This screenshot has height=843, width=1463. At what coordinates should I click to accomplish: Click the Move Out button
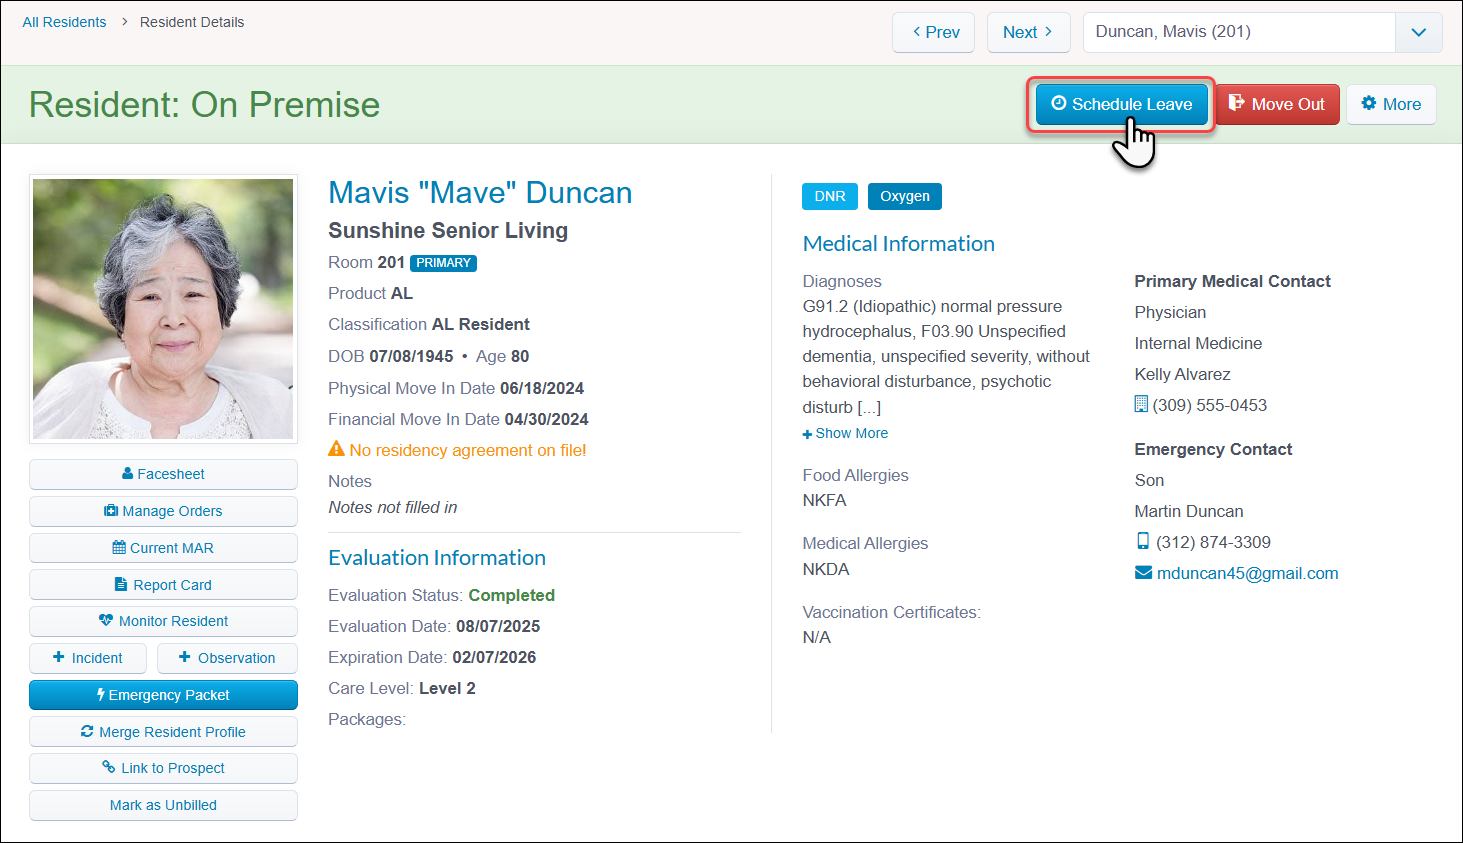pyautogui.click(x=1277, y=104)
